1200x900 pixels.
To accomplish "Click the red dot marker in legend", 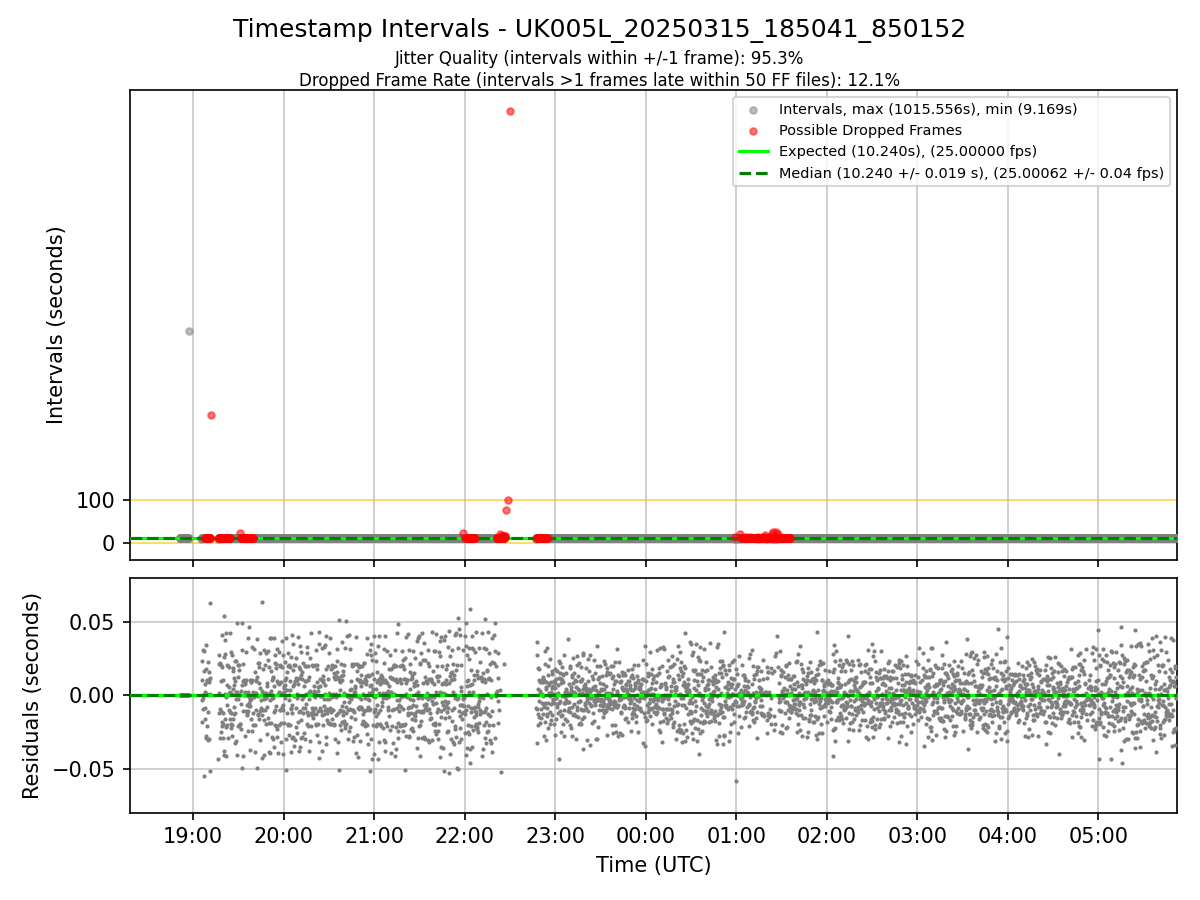I will coord(754,131).
